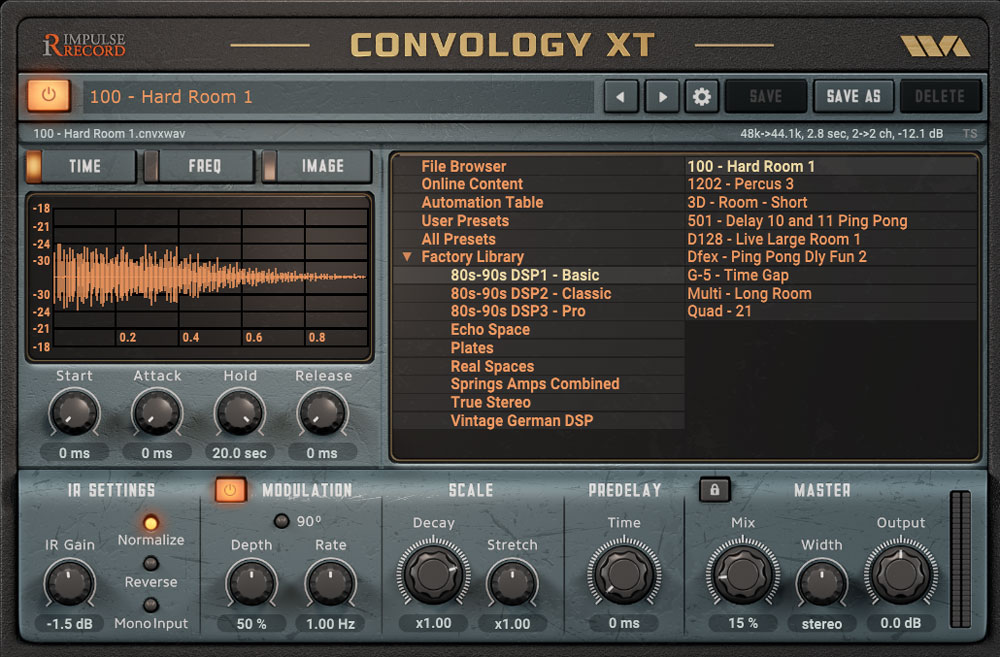Click the Release envelope knob
Image resolution: width=1000 pixels, height=657 pixels.
(323, 413)
